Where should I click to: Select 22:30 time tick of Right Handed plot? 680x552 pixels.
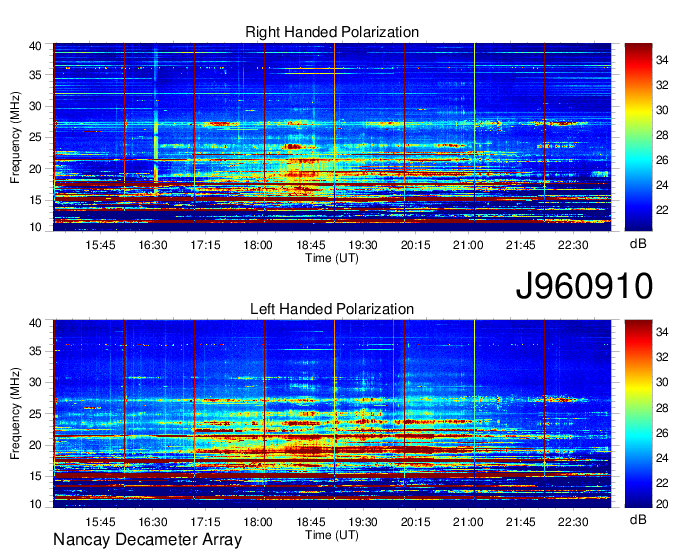[x=573, y=245]
